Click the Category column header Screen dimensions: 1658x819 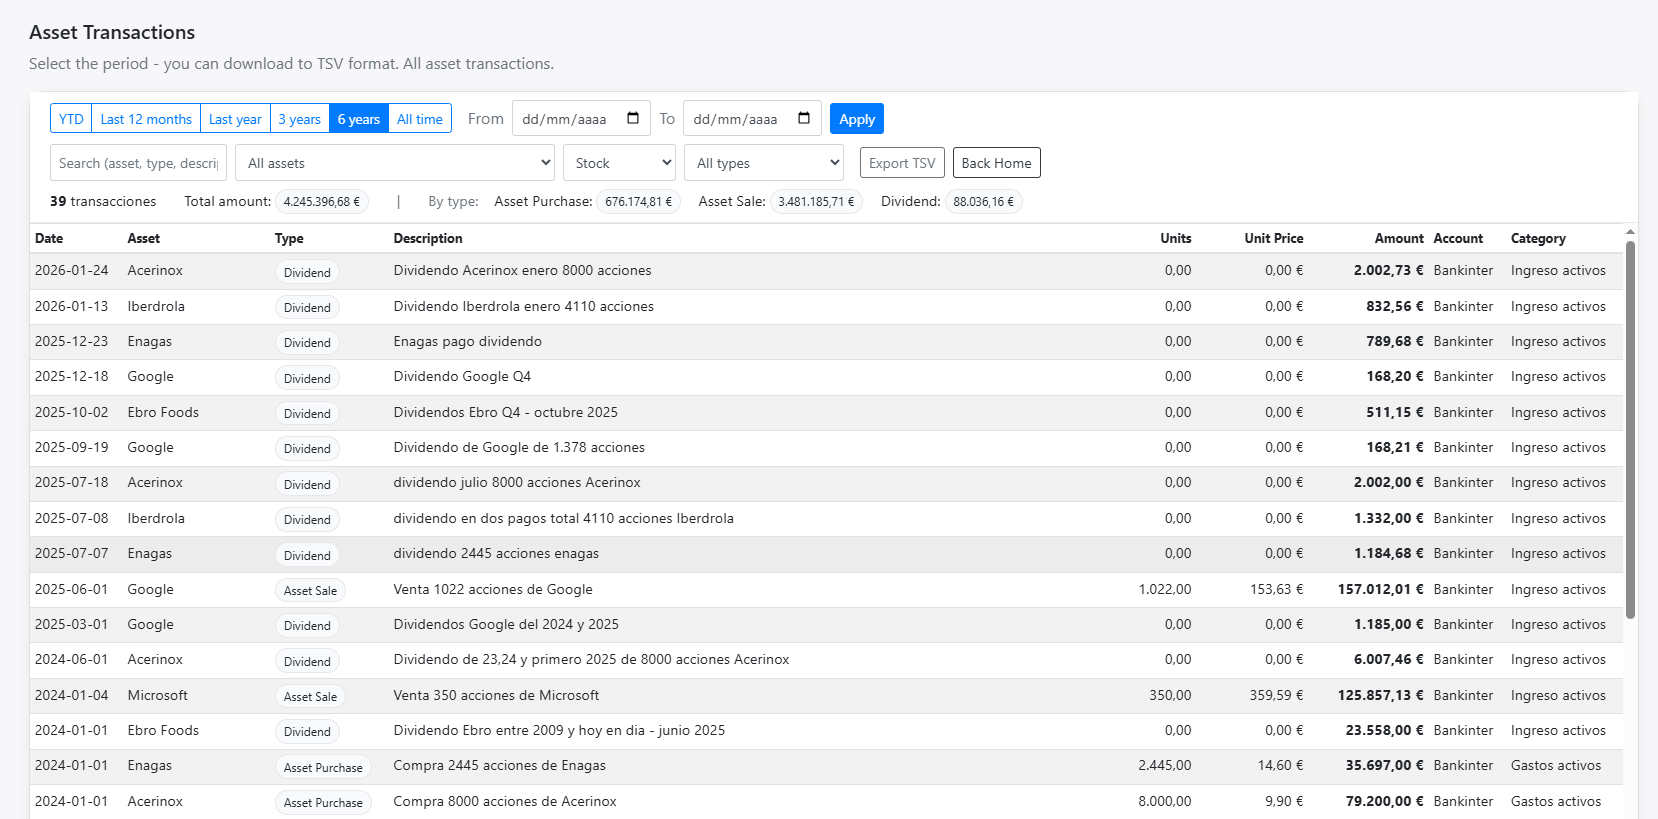tap(1538, 238)
